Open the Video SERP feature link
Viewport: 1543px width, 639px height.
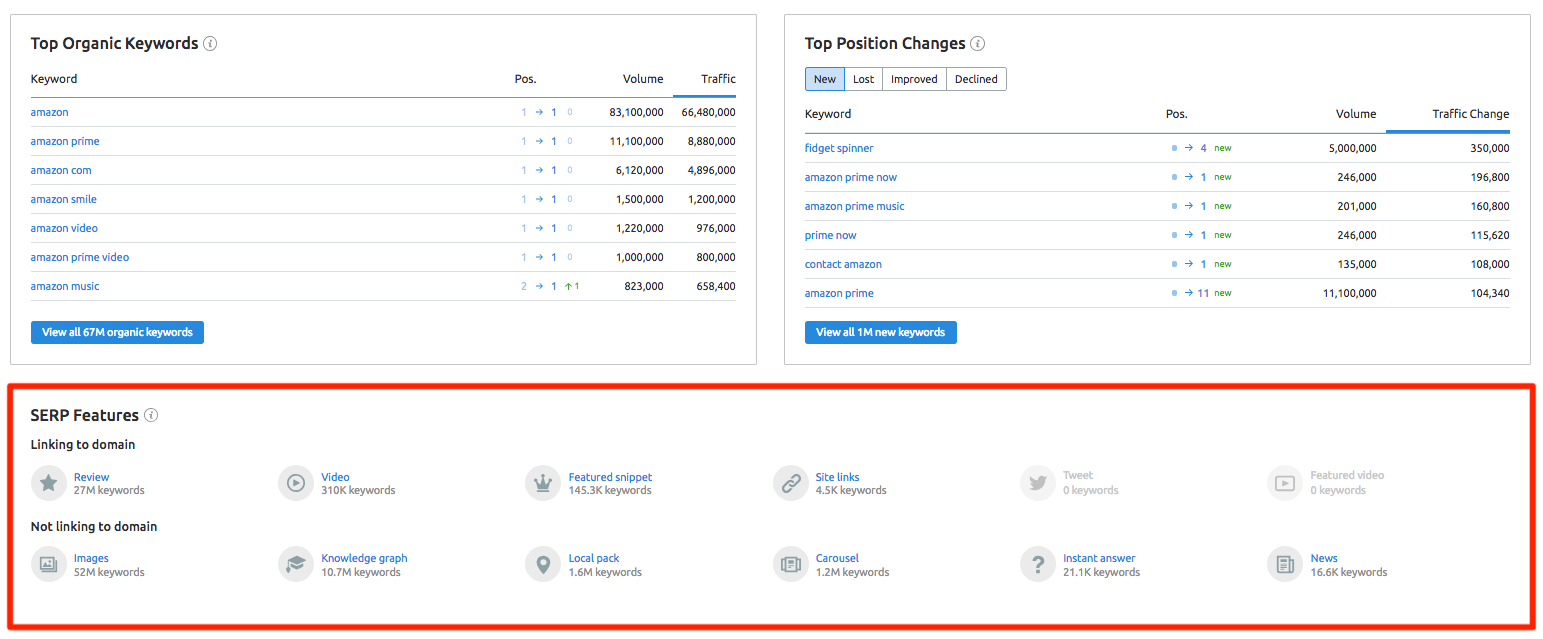point(336,477)
